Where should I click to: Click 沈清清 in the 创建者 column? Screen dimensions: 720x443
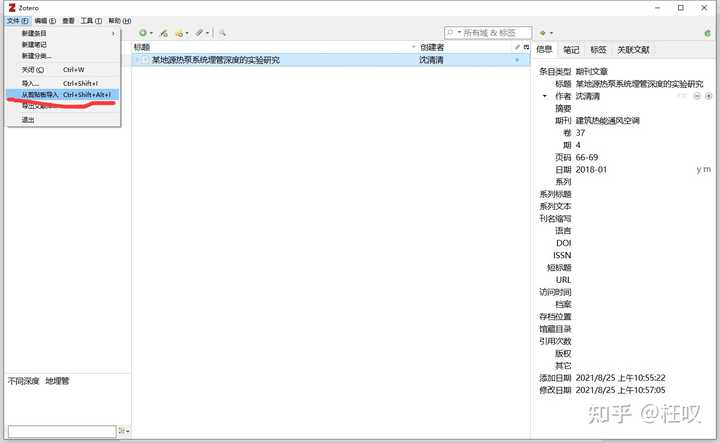431,60
